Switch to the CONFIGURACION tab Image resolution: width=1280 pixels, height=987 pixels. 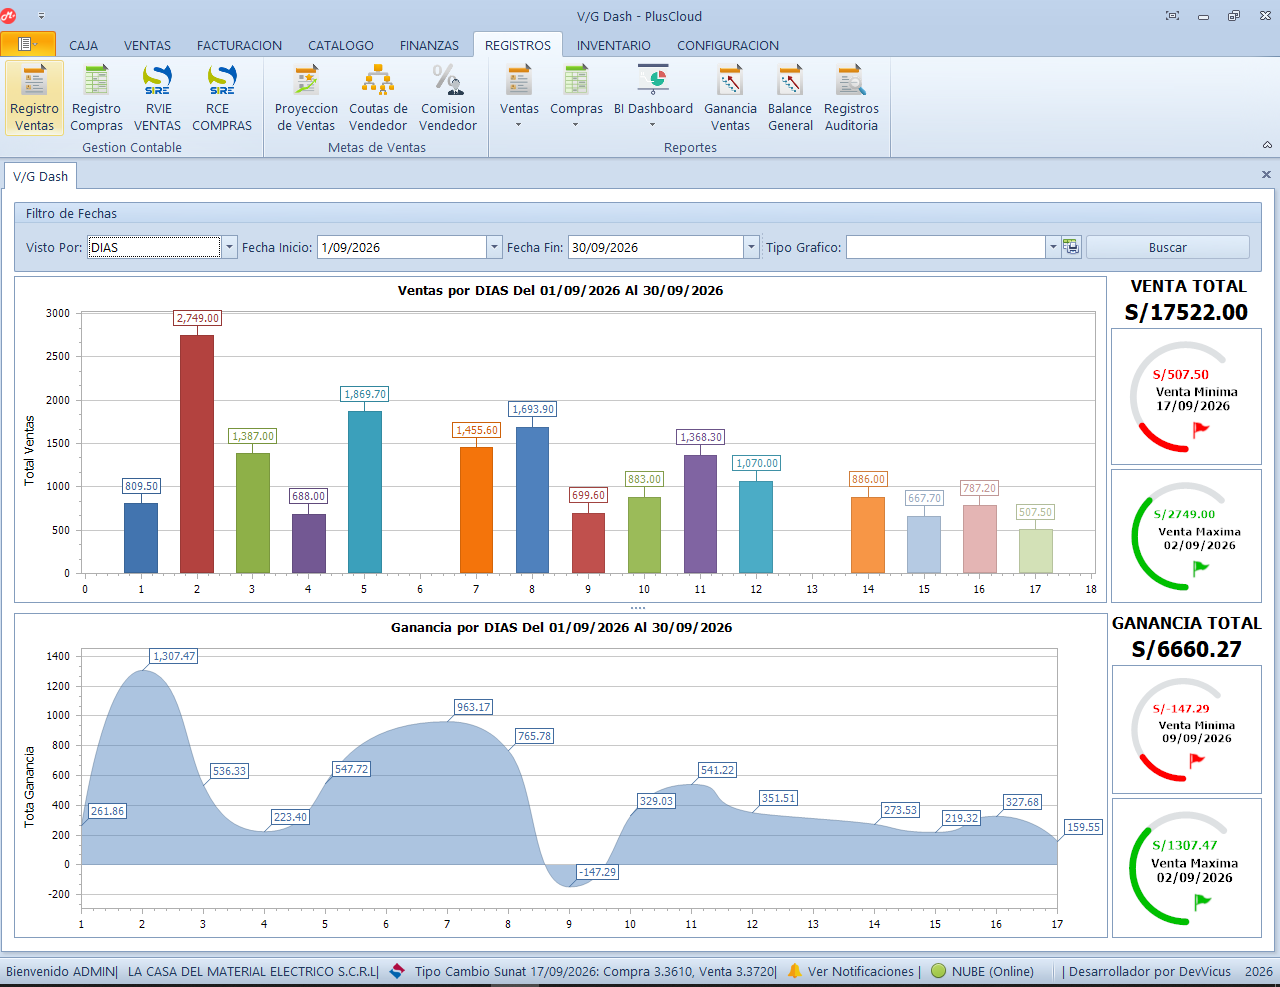[x=727, y=45]
